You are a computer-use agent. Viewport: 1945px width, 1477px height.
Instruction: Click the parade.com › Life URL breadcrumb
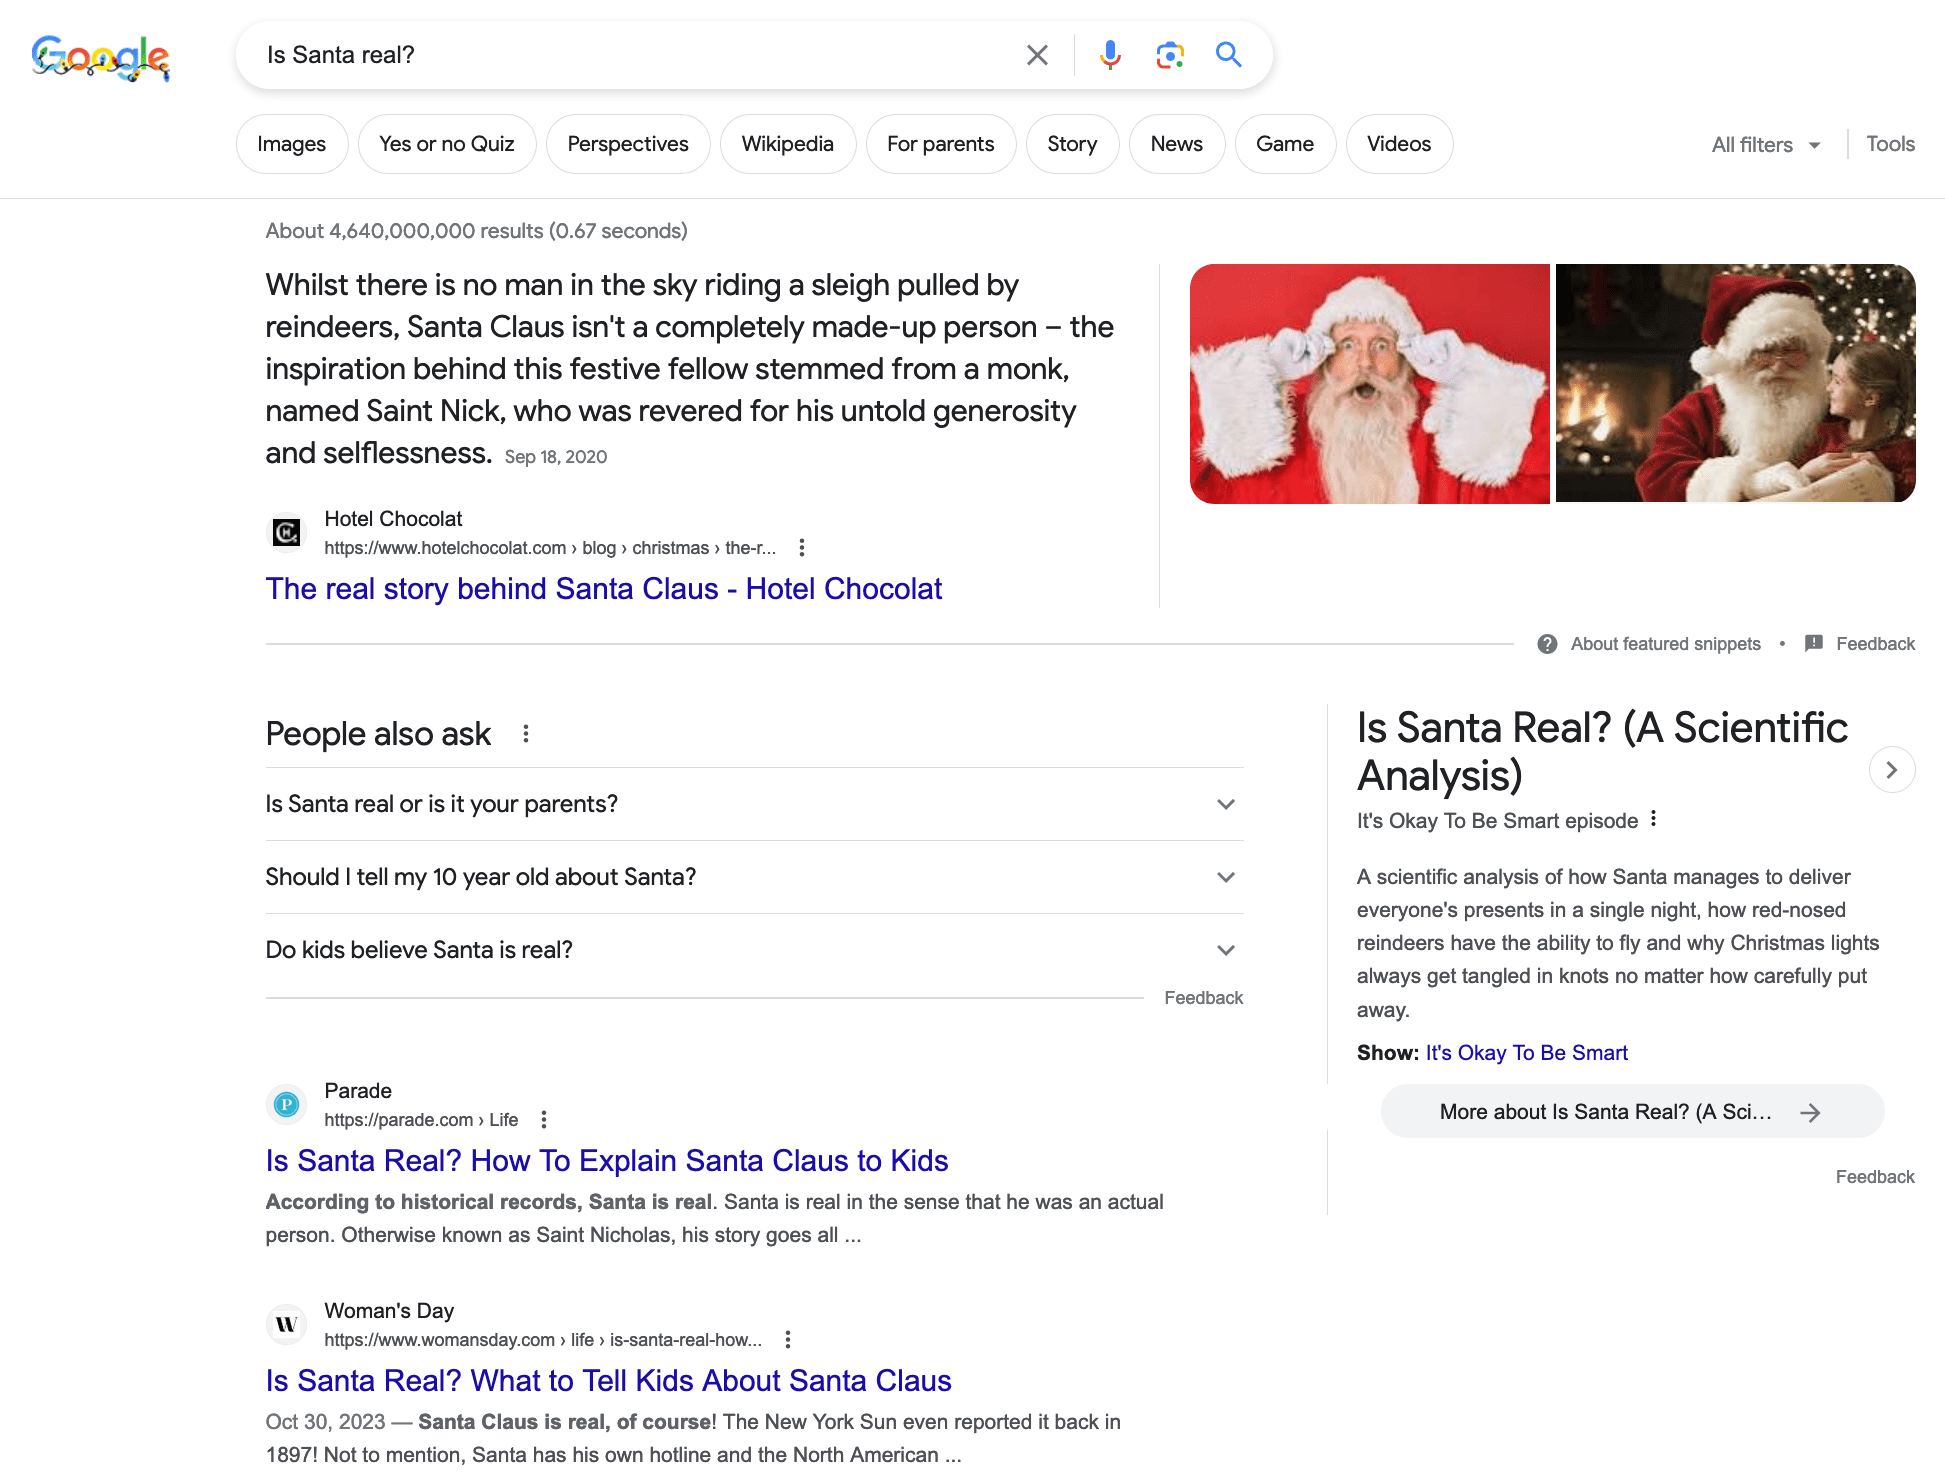[421, 1120]
